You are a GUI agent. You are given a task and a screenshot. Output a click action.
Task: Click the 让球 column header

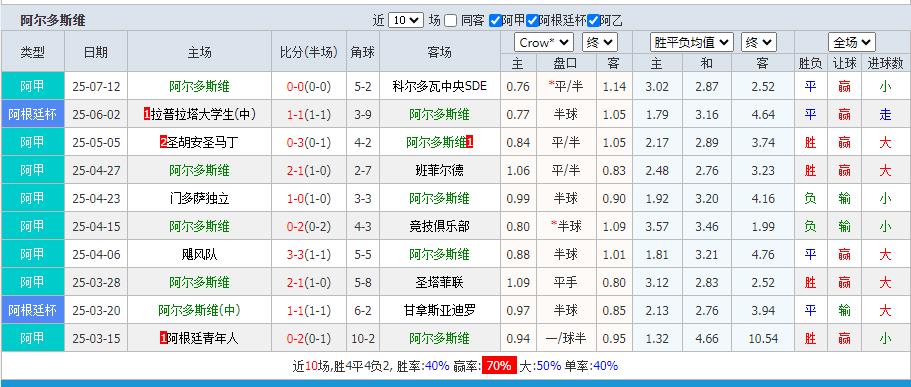click(x=844, y=63)
